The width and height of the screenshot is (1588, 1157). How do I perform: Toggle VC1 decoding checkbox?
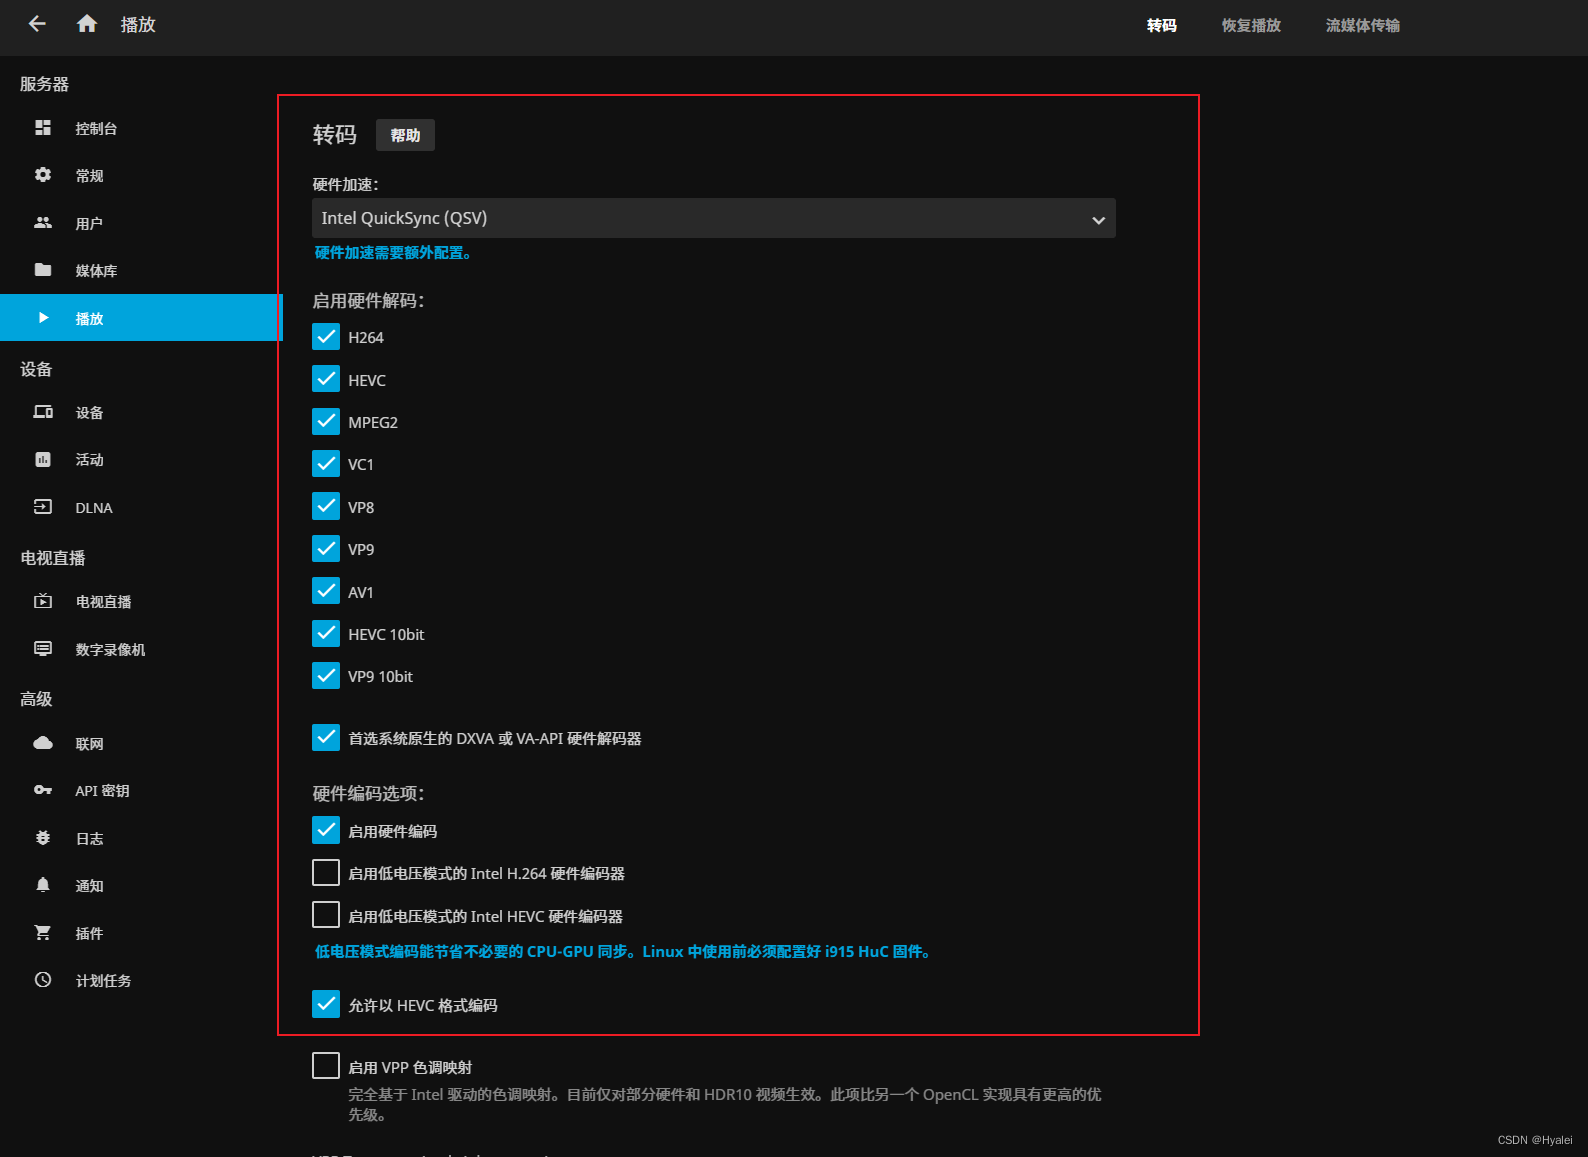[x=326, y=464]
